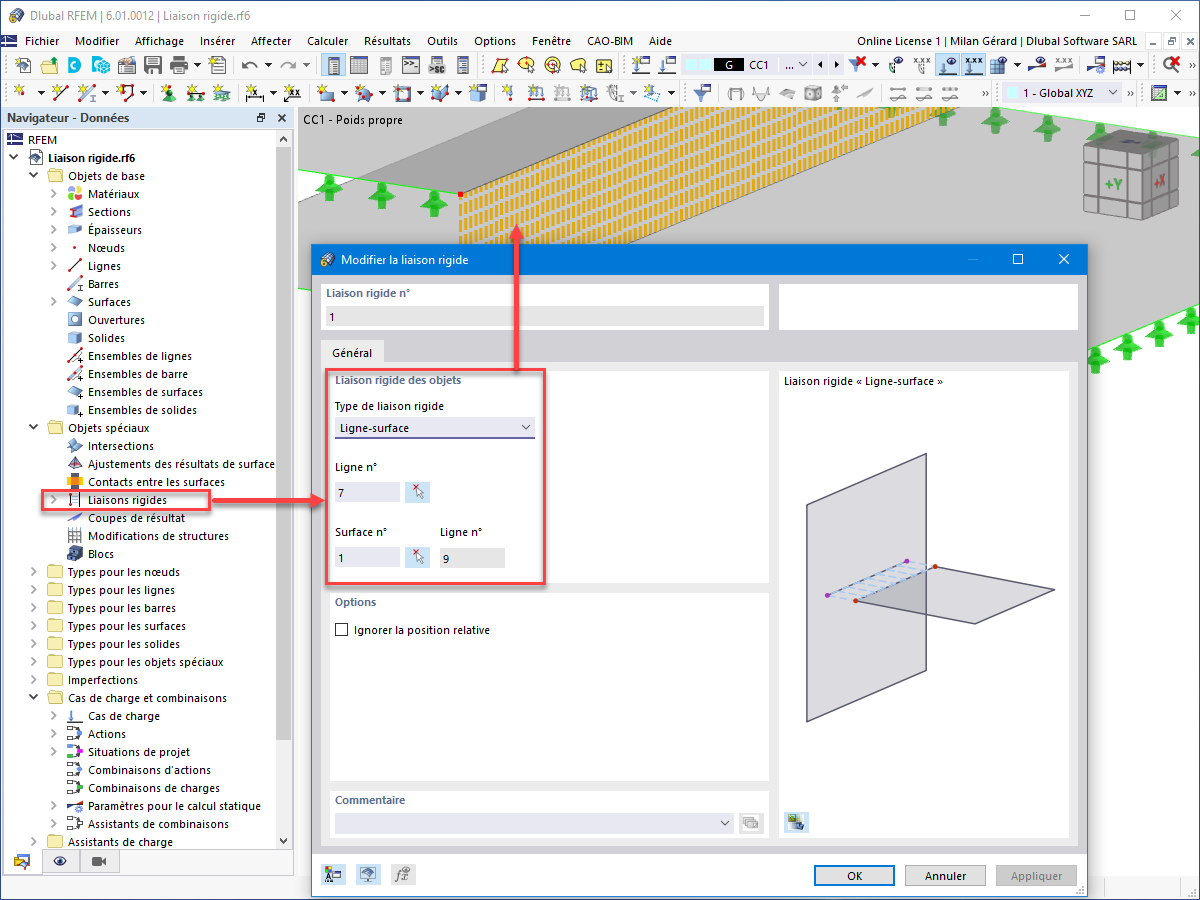Click the Save icon in the toolbar
The width and height of the screenshot is (1200, 900).
pyautogui.click(x=152, y=63)
